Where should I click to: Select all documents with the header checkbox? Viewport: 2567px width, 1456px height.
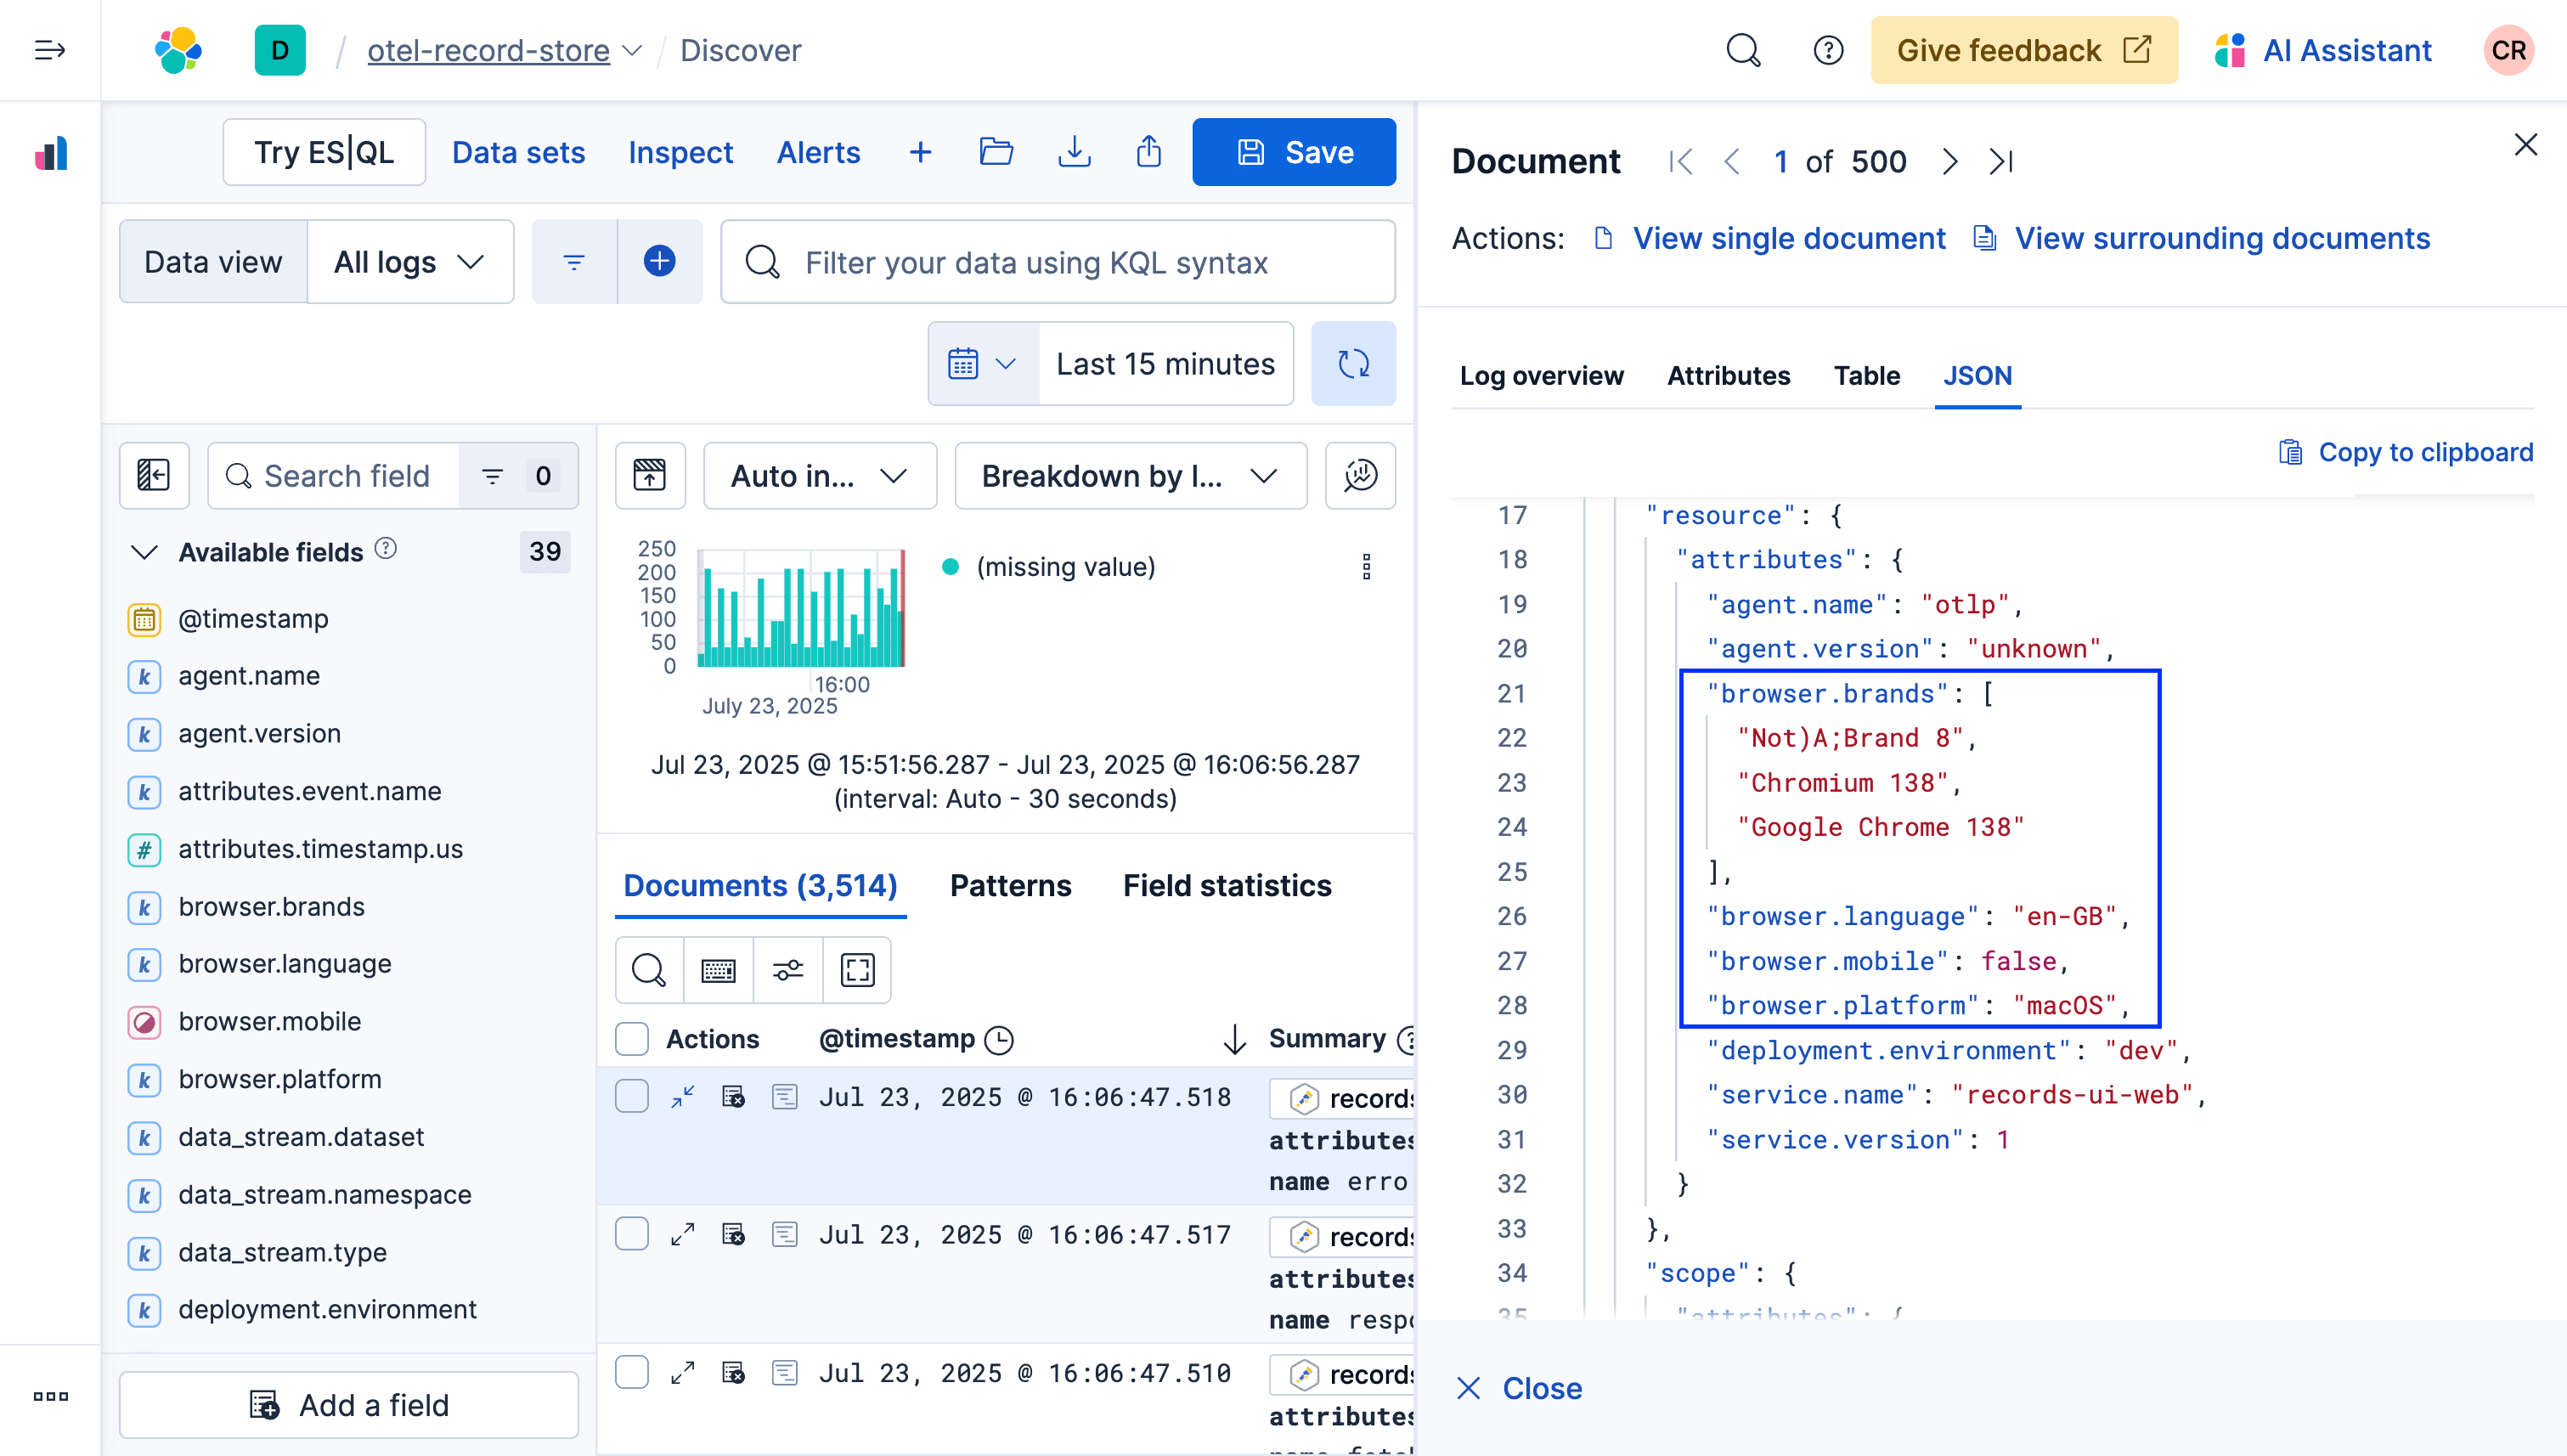631,1038
